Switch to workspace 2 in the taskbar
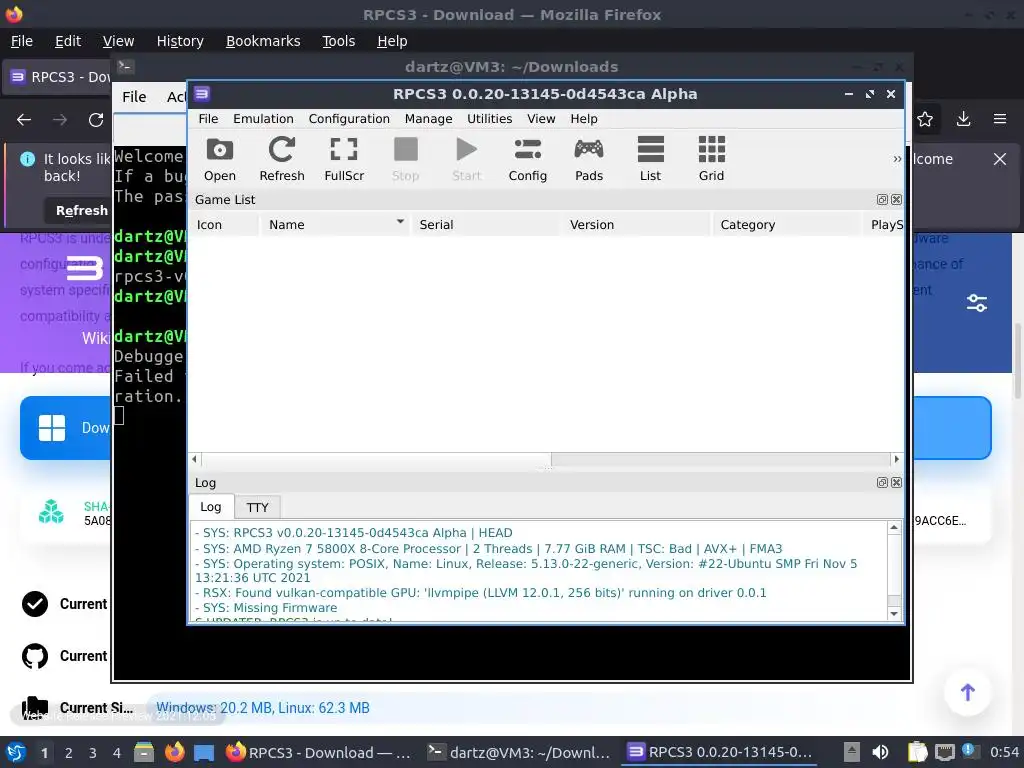This screenshot has width=1024, height=768. [69, 753]
